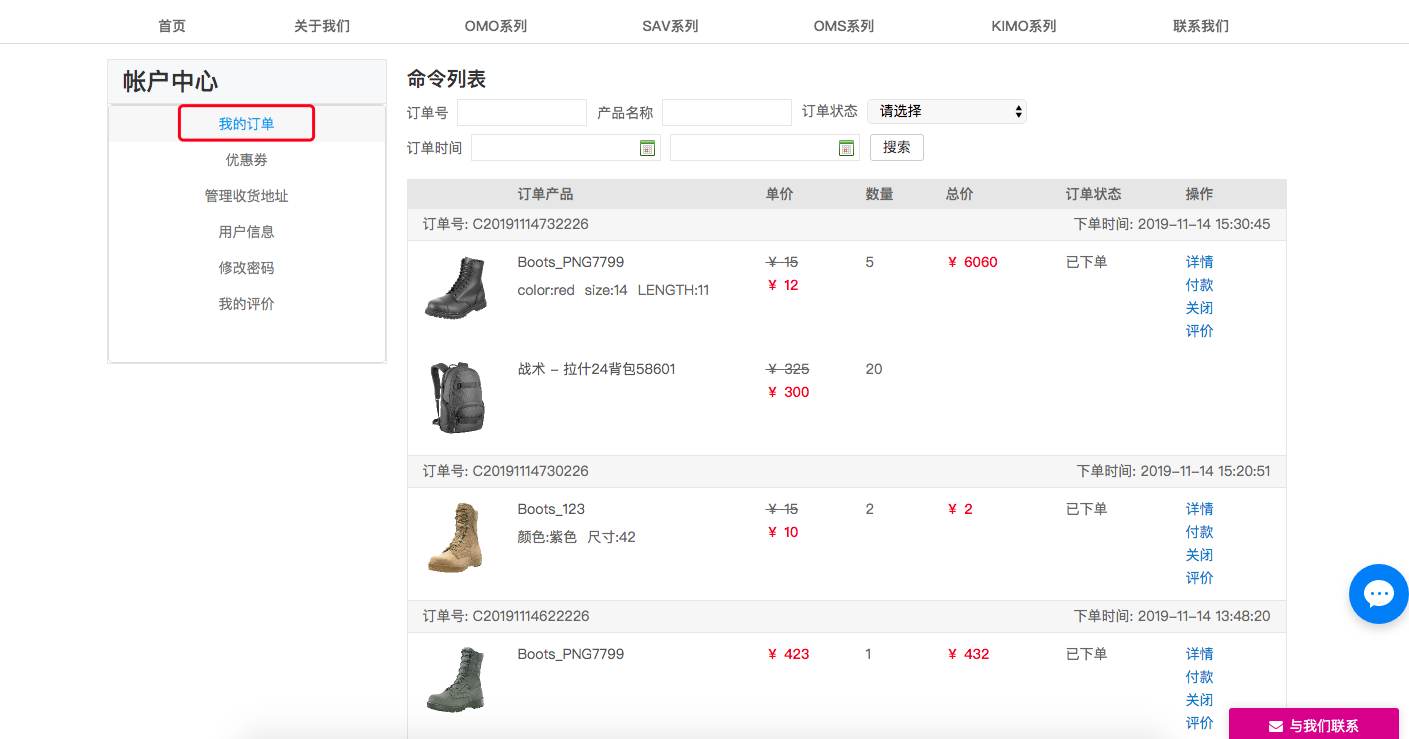Open 详情 for Boots_PNG7799 order

[x=1199, y=261]
